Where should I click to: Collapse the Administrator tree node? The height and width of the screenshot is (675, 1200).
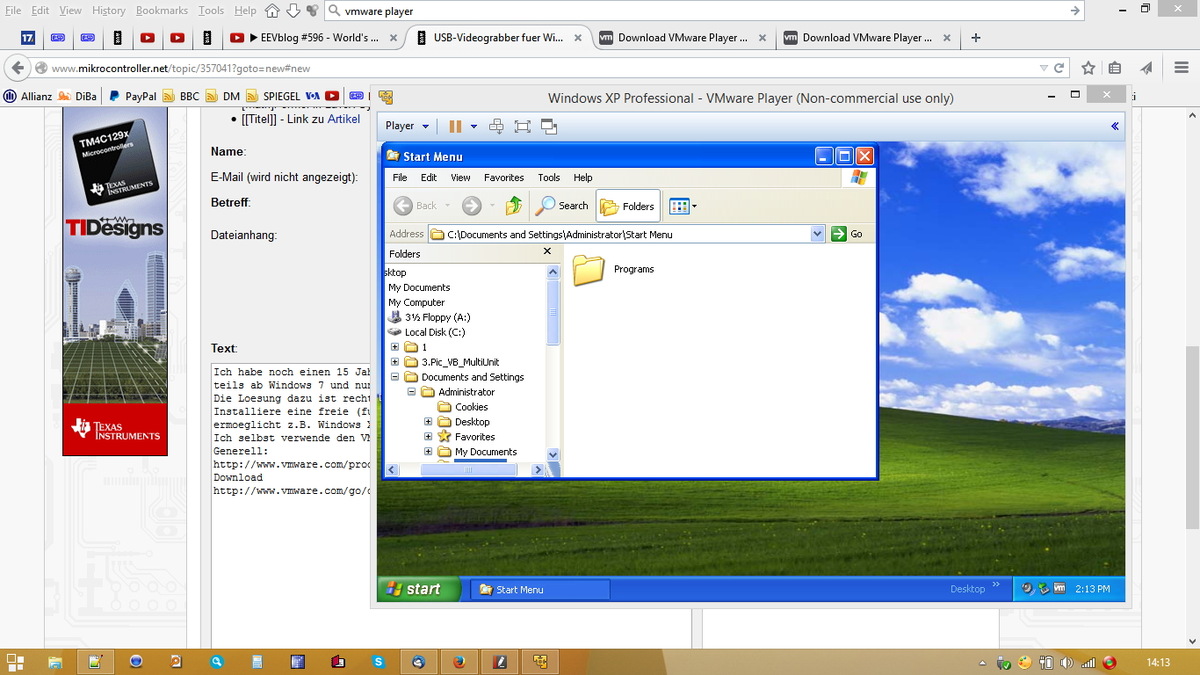[x=411, y=392]
